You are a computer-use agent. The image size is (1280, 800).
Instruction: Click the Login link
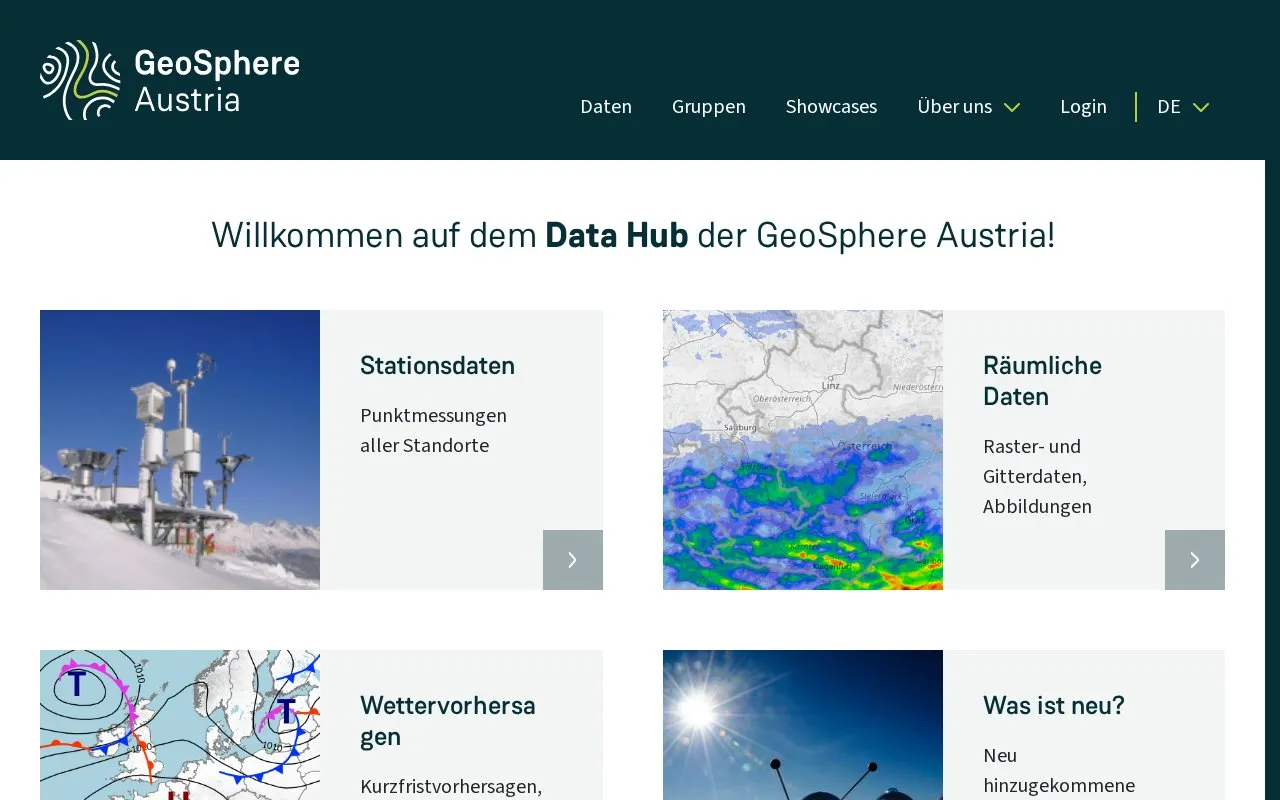coord(1083,106)
